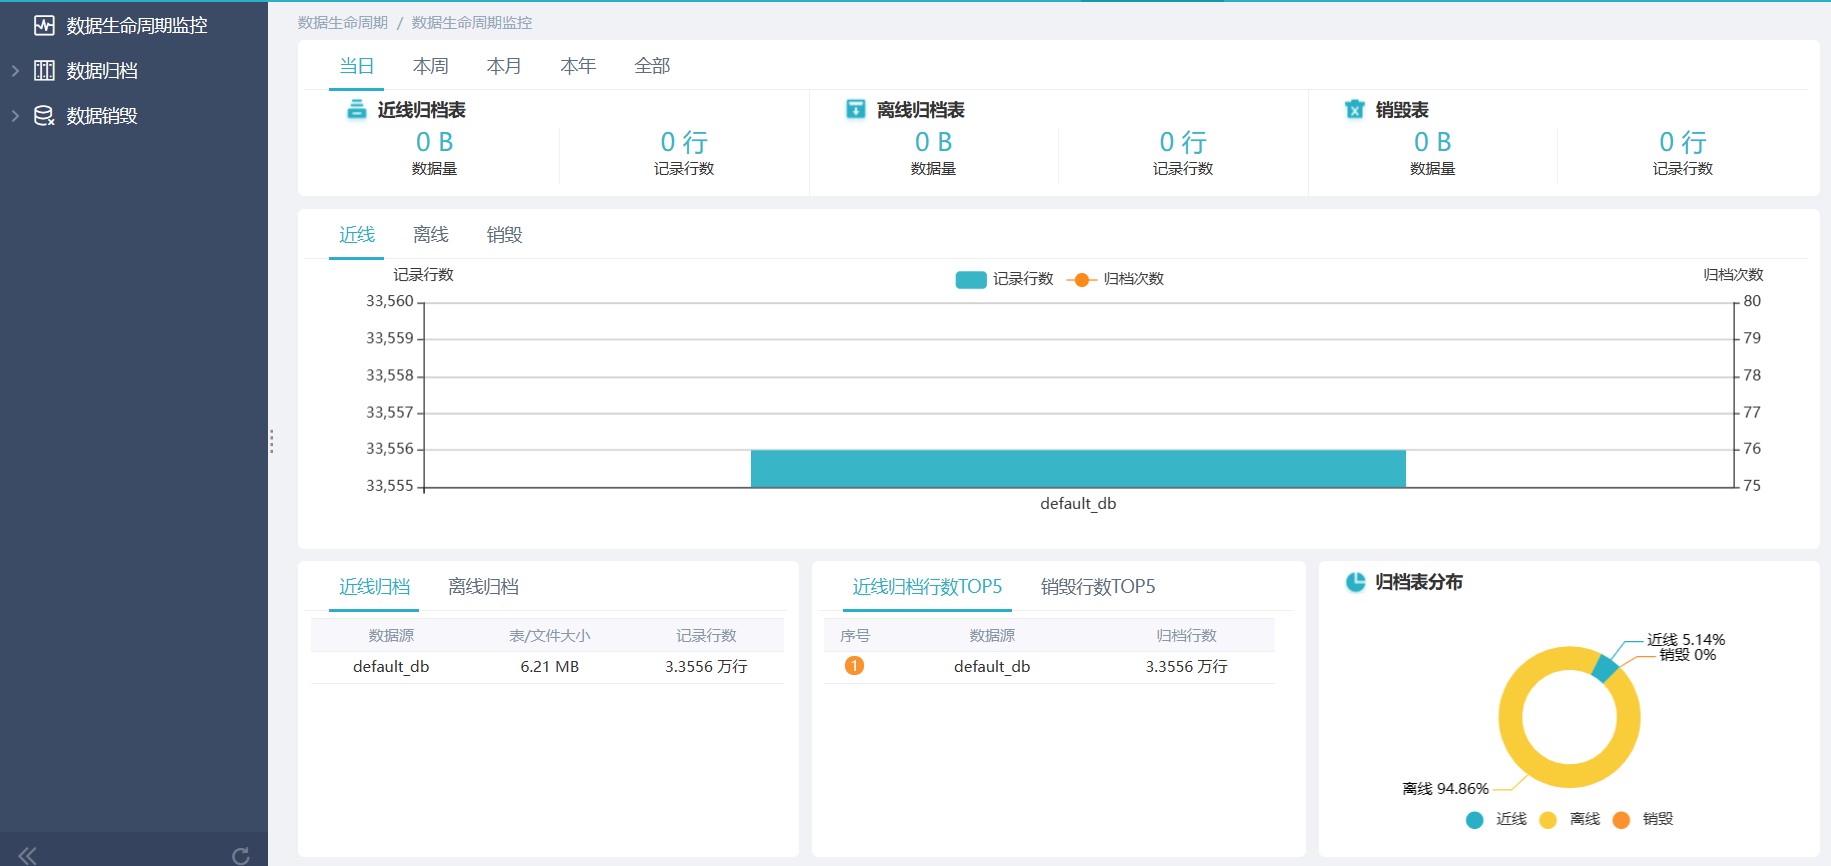
Task: Click the 销毁表 trash icon
Action: point(1355,109)
